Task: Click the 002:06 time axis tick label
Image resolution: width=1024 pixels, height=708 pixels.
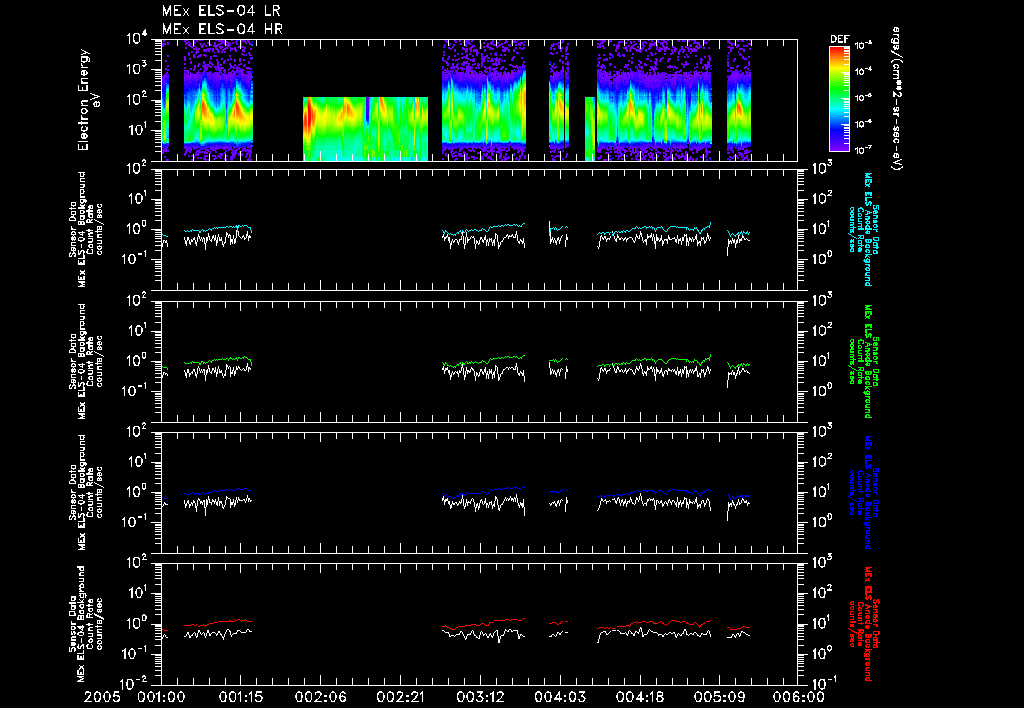Action: [x=320, y=697]
